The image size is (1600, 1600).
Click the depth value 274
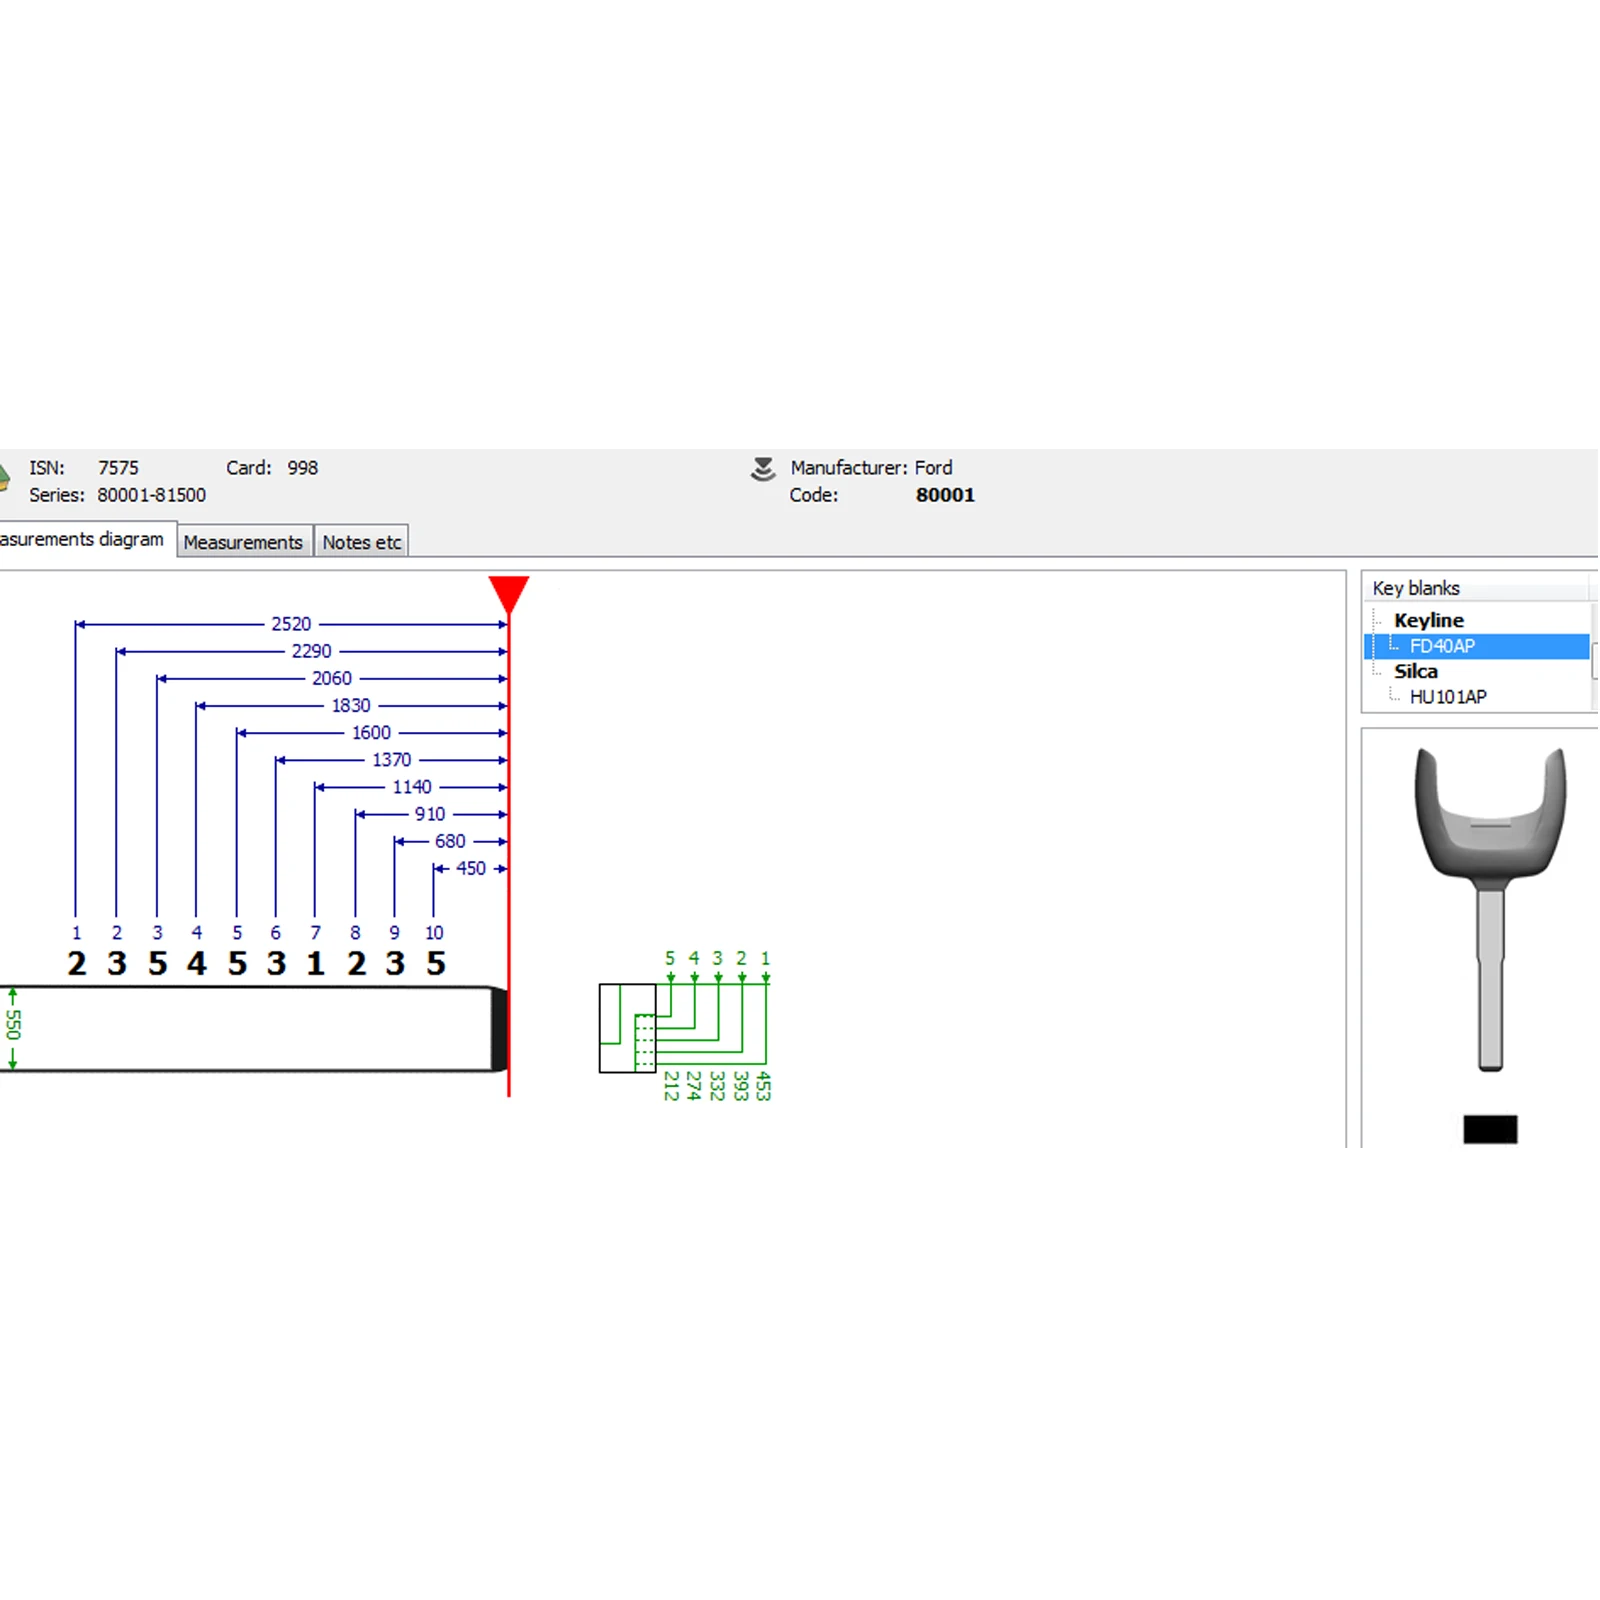[x=693, y=1086]
